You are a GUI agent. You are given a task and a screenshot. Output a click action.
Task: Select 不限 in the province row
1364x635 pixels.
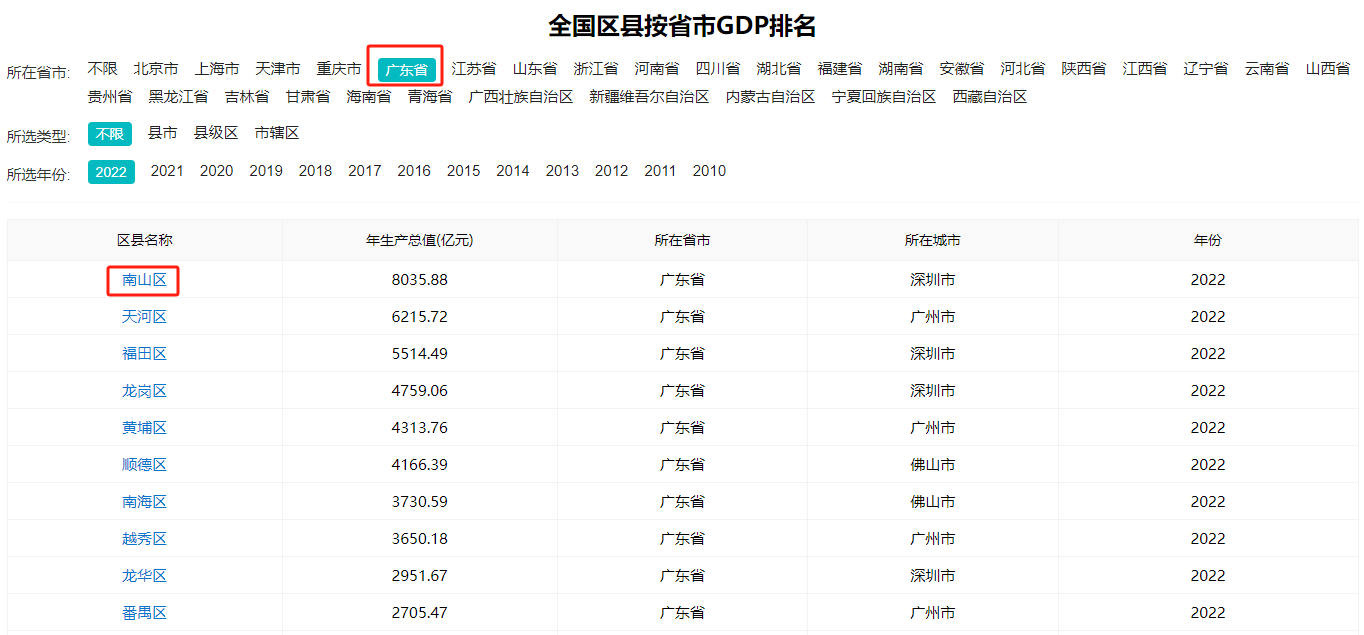pos(102,69)
